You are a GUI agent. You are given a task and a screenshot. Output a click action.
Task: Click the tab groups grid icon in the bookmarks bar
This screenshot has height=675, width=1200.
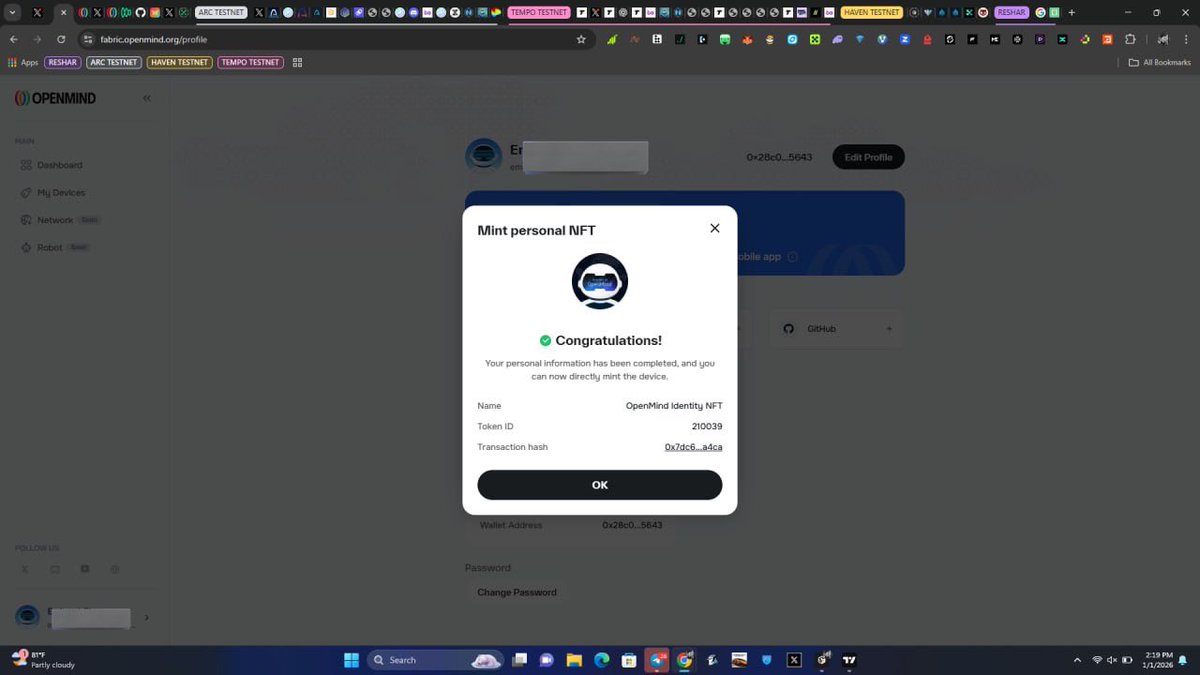[x=297, y=62]
